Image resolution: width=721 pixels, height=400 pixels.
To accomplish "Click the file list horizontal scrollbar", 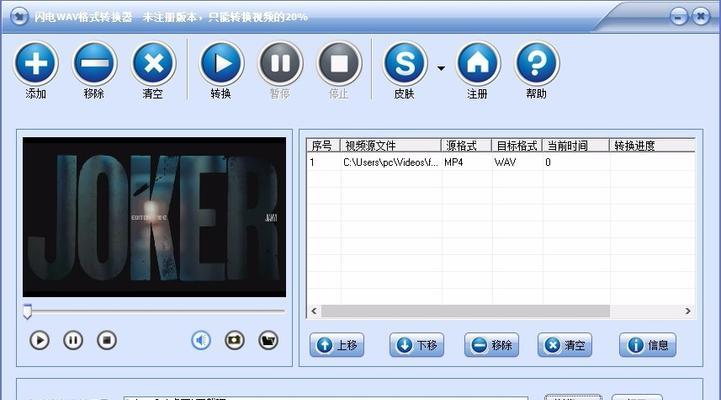I will pos(465,311).
